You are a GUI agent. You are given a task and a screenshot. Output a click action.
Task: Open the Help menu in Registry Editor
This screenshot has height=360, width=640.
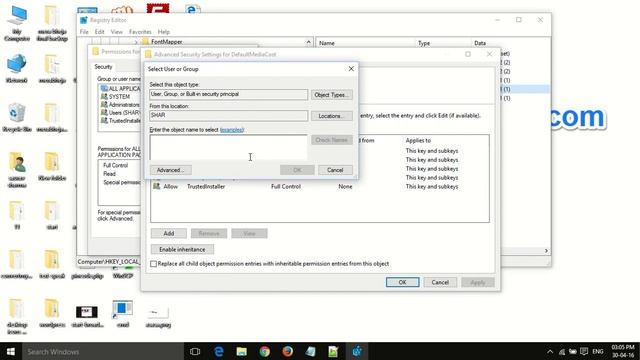pos(164,32)
